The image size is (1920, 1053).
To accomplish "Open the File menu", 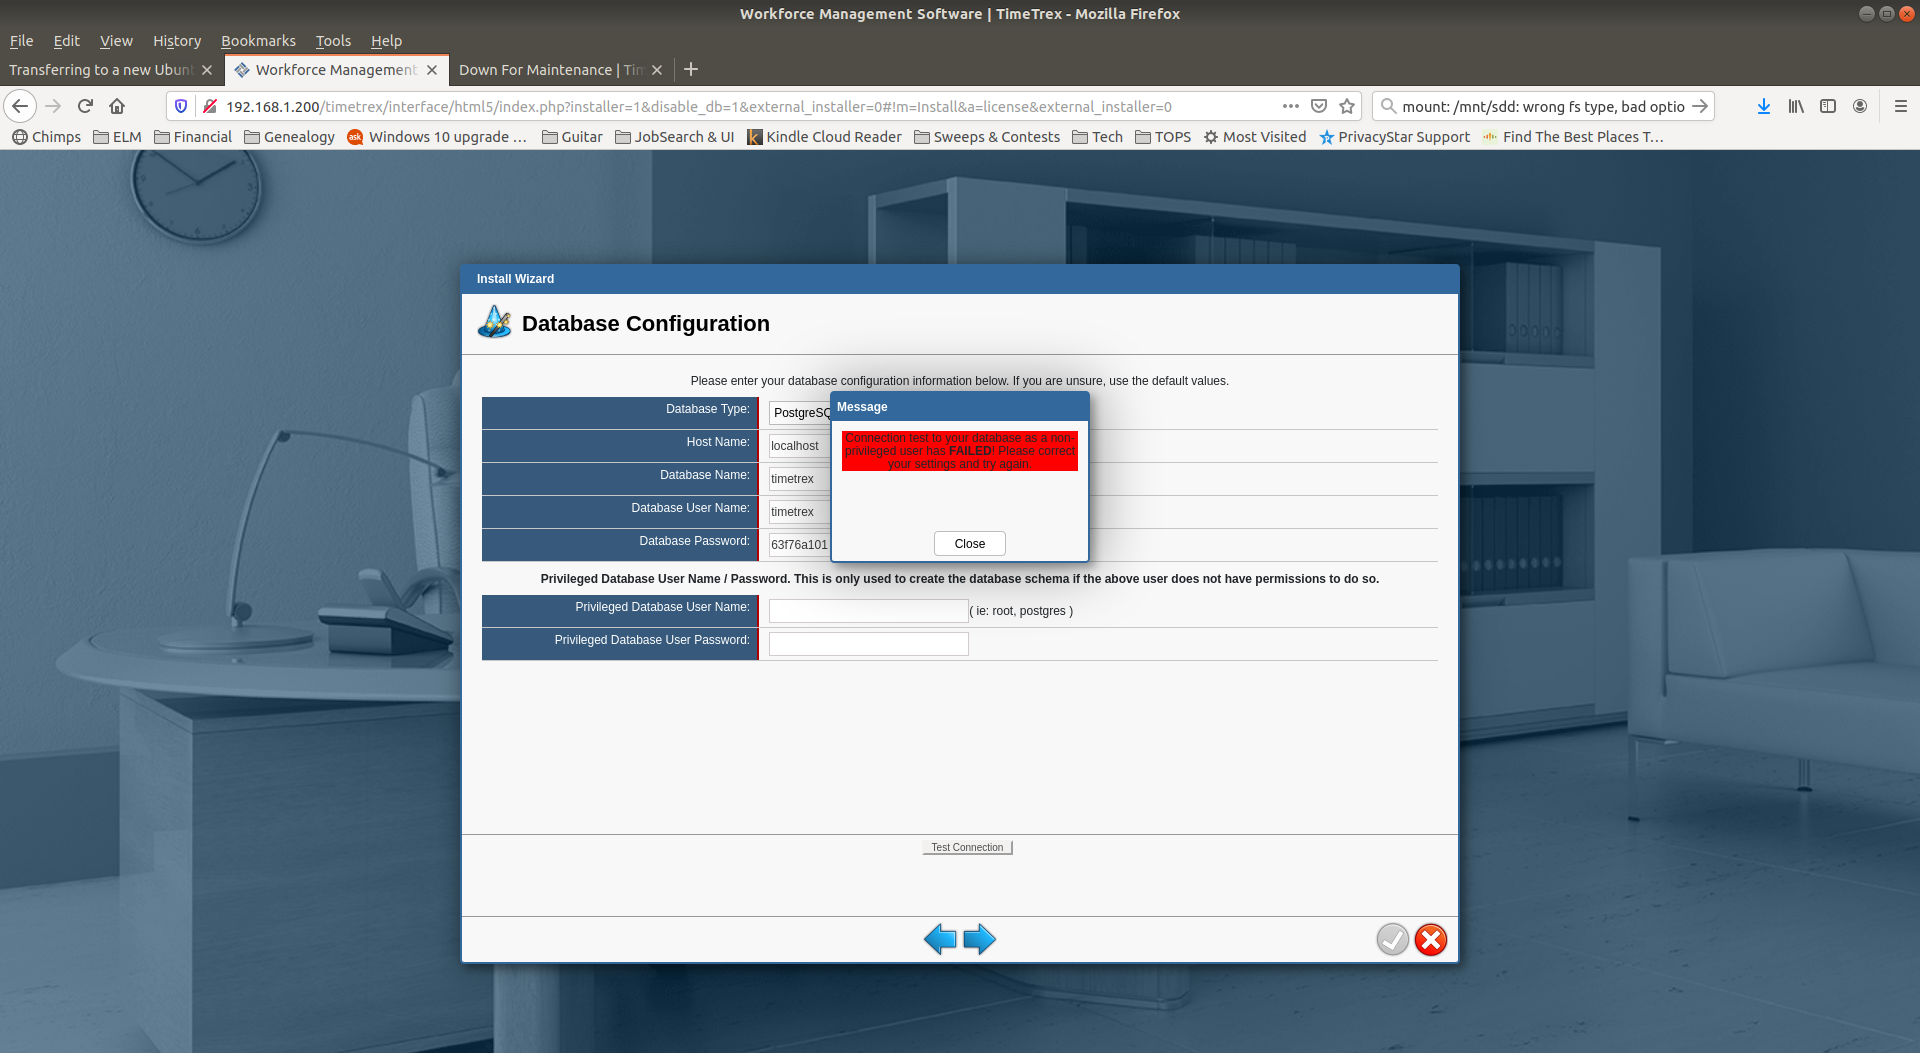I will coord(21,41).
